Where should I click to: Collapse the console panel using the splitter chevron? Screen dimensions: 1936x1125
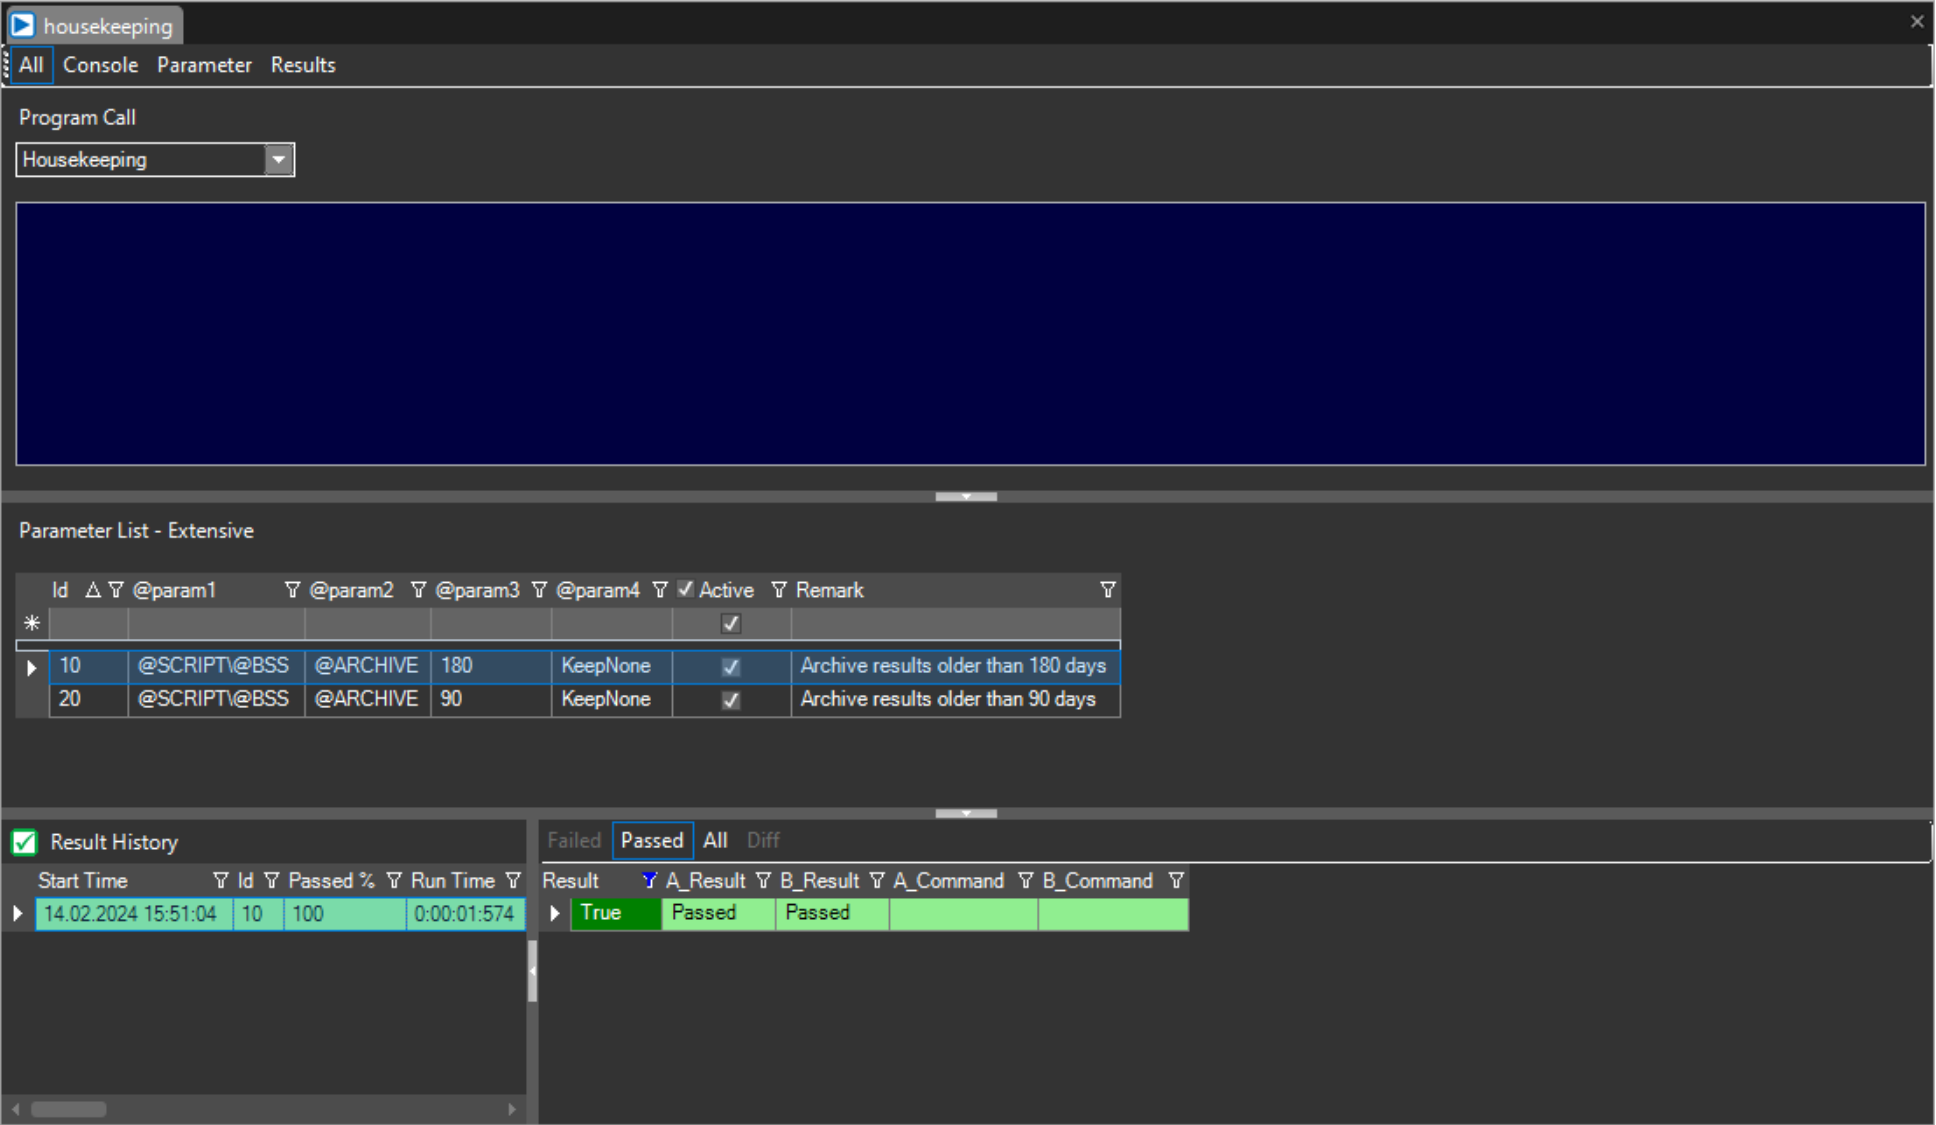click(965, 497)
